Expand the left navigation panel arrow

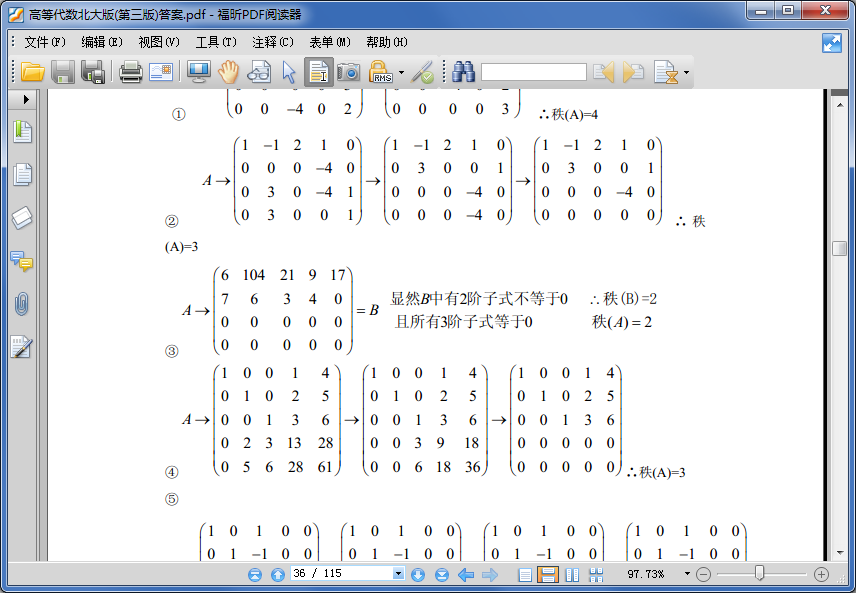[x=25, y=99]
